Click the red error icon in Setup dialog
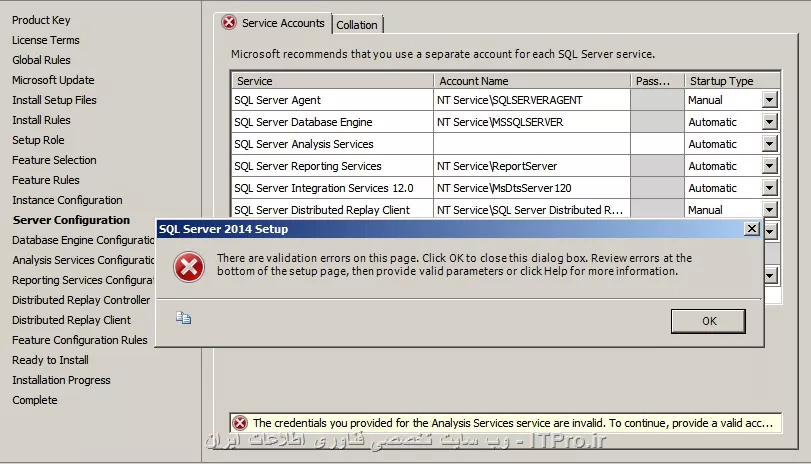This screenshot has height=464, width=811. coord(189,267)
